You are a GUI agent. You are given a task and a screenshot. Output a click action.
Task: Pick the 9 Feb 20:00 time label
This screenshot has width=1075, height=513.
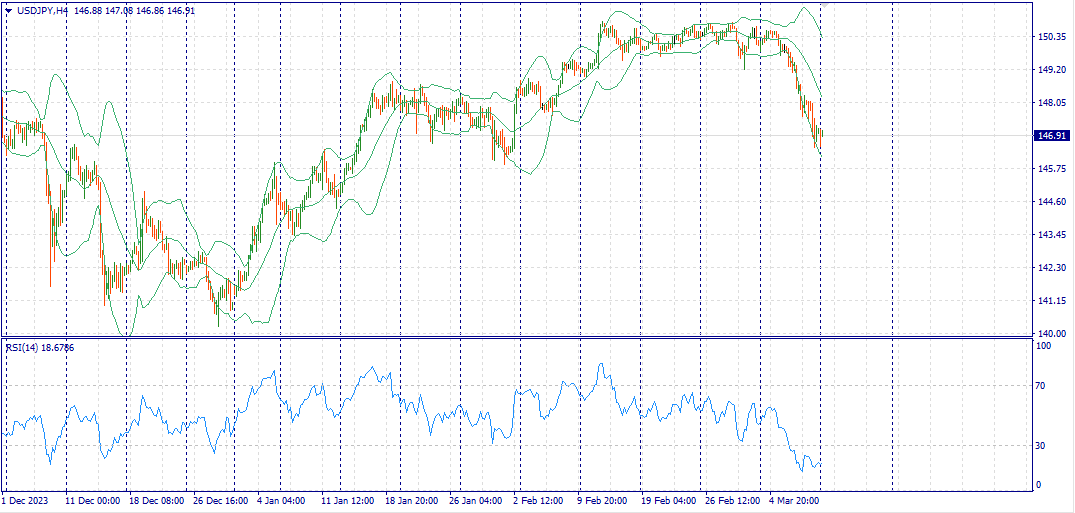pyautogui.click(x=603, y=500)
